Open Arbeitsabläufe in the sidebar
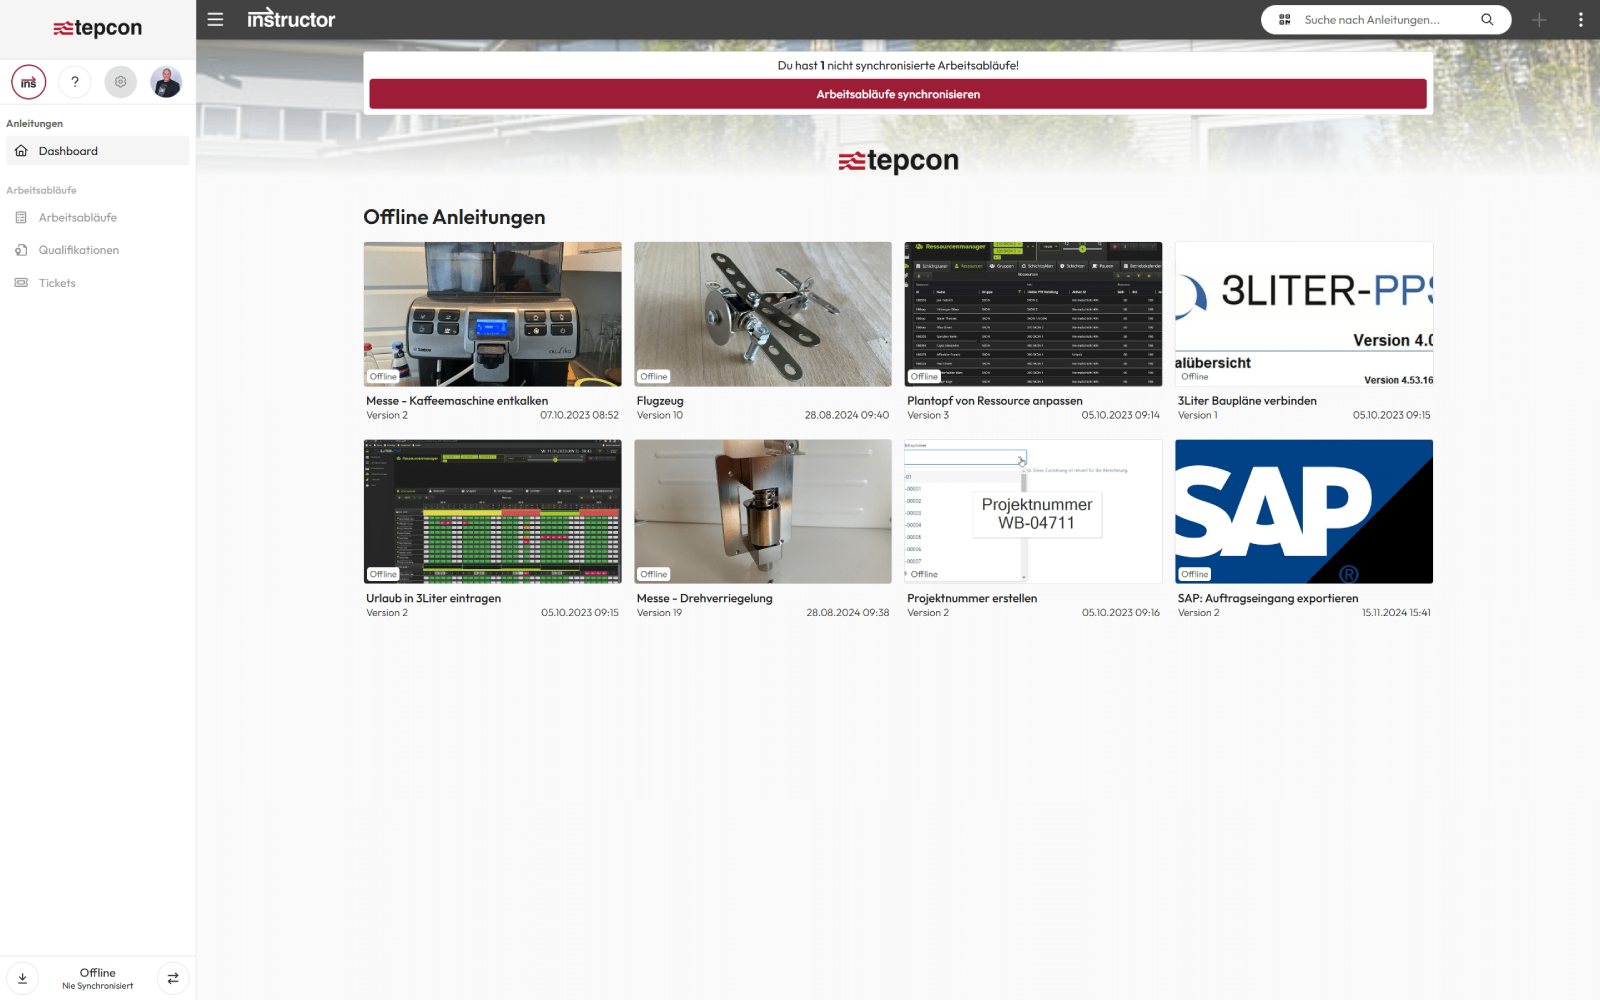The width and height of the screenshot is (1600, 1000). tap(77, 217)
